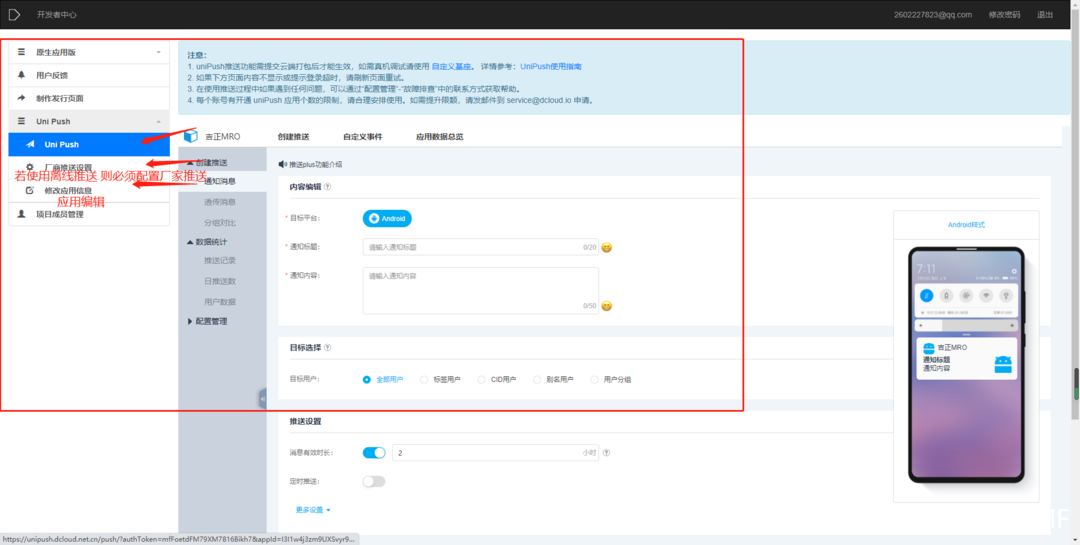Click the help icon next to 目标选择
The height and width of the screenshot is (545, 1080).
[x=327, y=348]
